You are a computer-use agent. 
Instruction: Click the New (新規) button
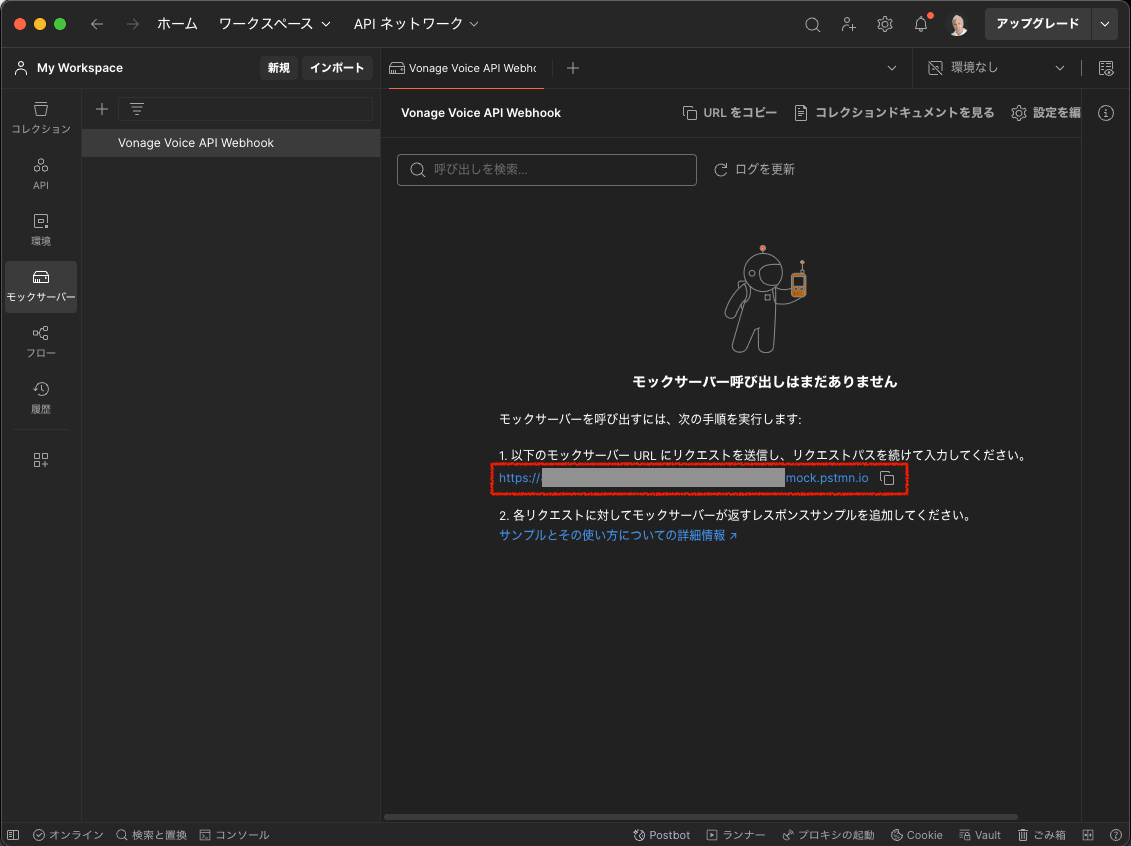coord(278,68)
